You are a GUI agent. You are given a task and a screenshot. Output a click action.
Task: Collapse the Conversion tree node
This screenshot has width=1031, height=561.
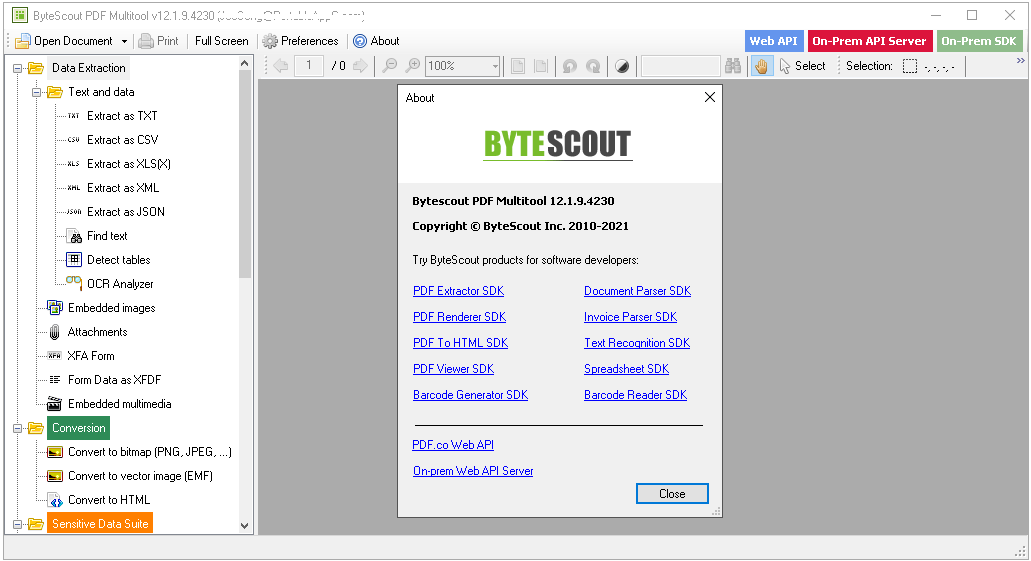pyautogui.click(x=18, y=428)
